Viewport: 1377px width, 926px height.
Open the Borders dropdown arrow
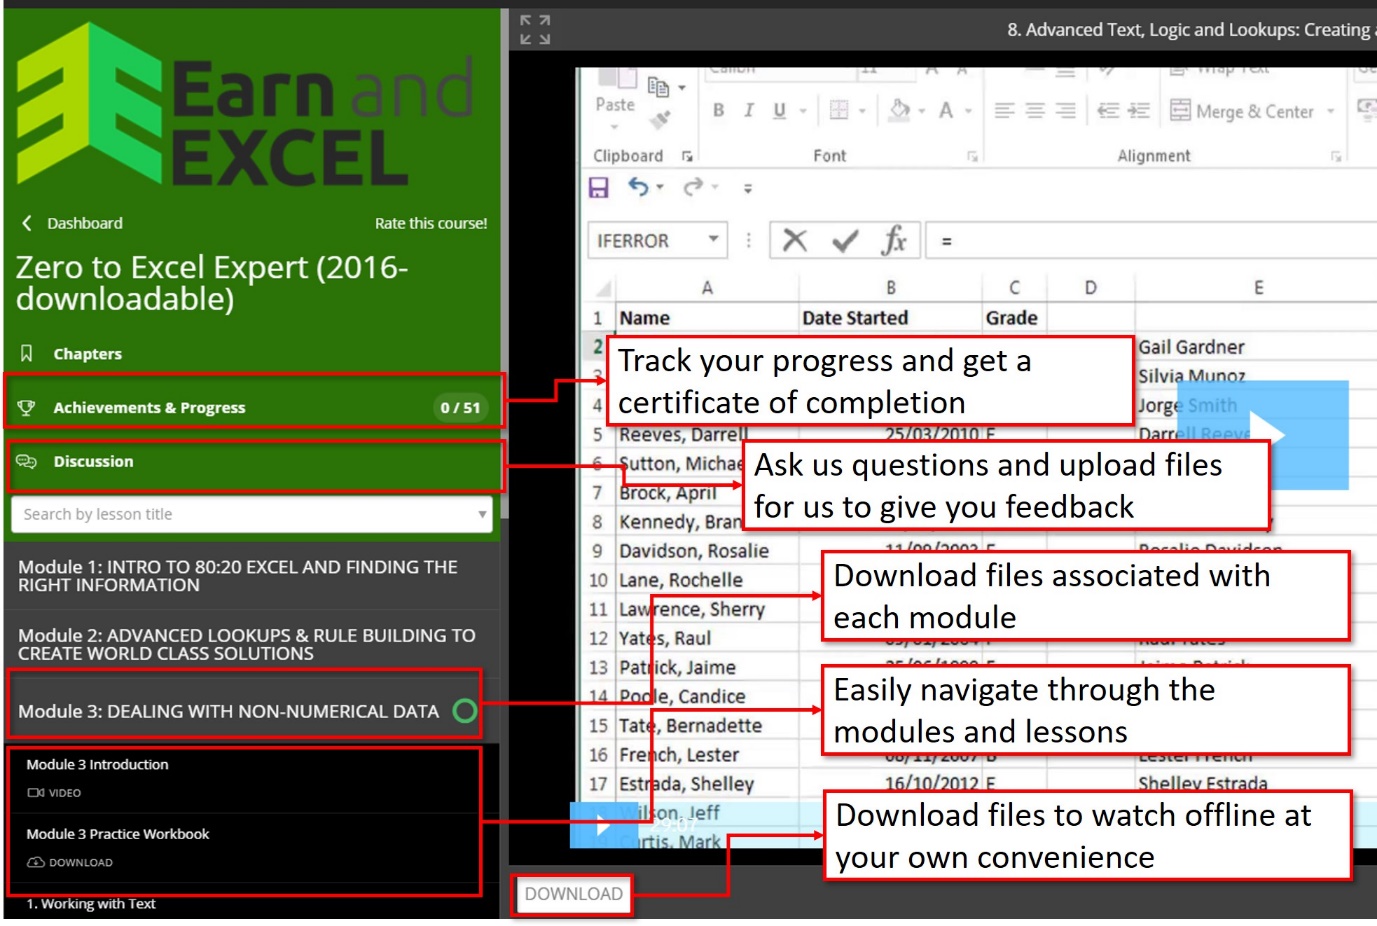pyautogui.click(x=862, y=111)
